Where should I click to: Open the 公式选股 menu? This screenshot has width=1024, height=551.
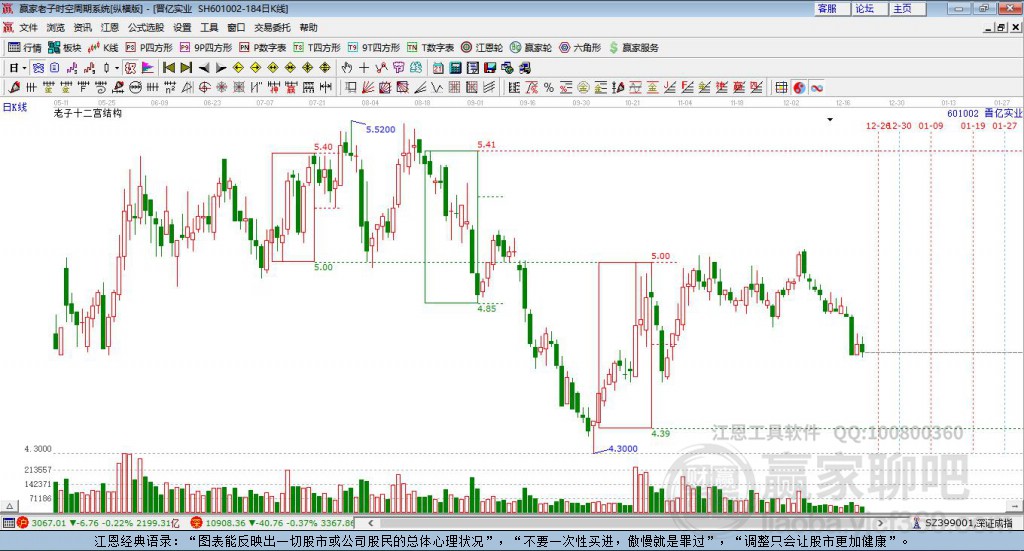pyautogui.click(x=146, y=27)
